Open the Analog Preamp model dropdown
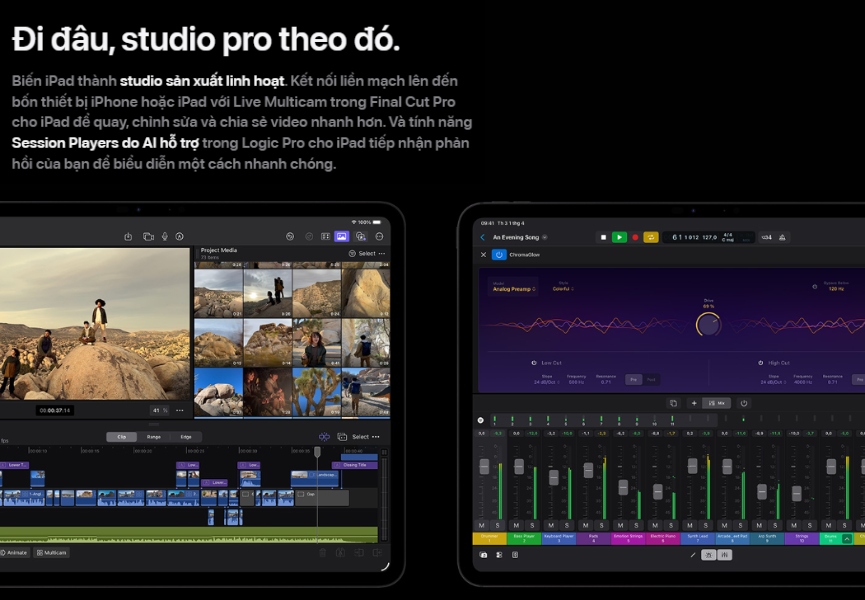 [x=514, y=289]
